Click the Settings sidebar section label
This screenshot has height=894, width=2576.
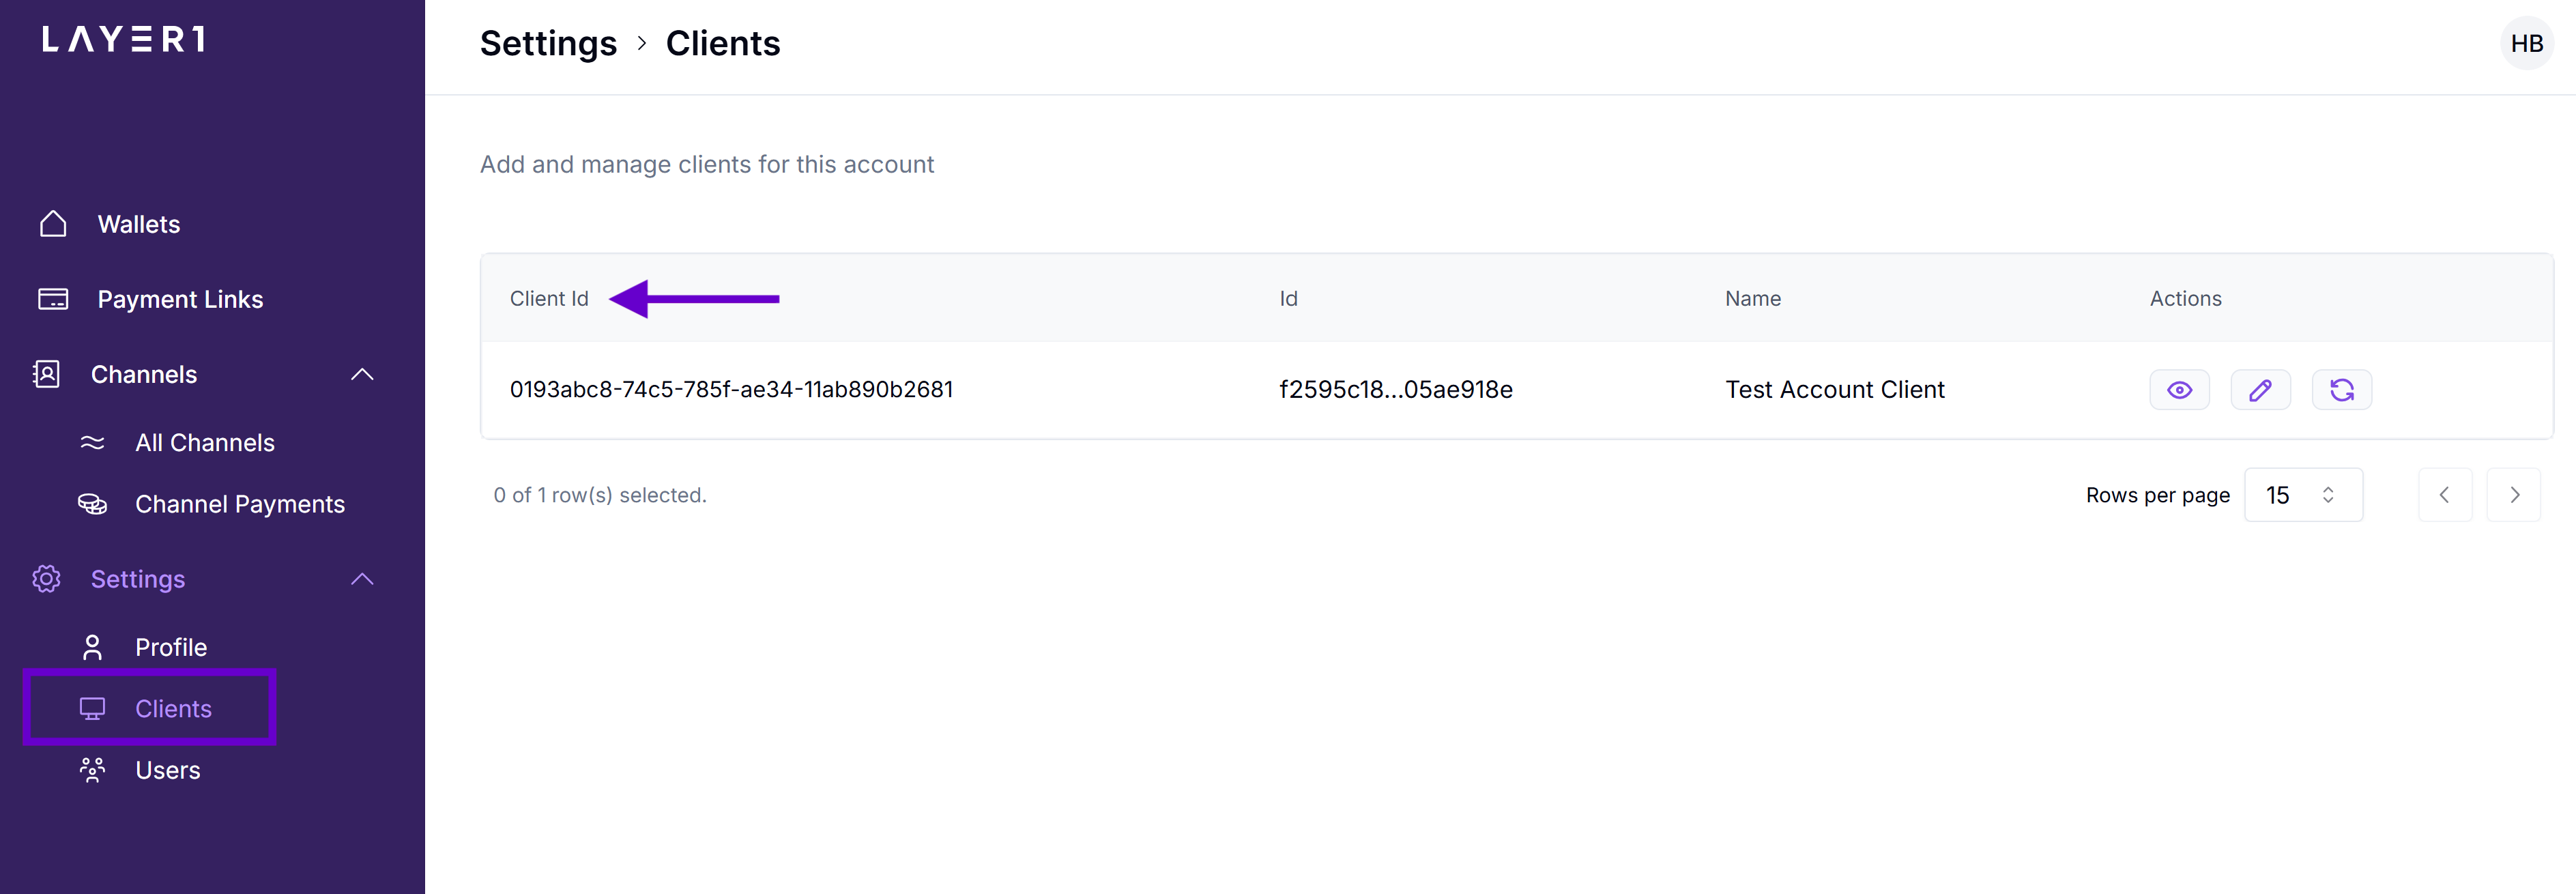point(138,579)
